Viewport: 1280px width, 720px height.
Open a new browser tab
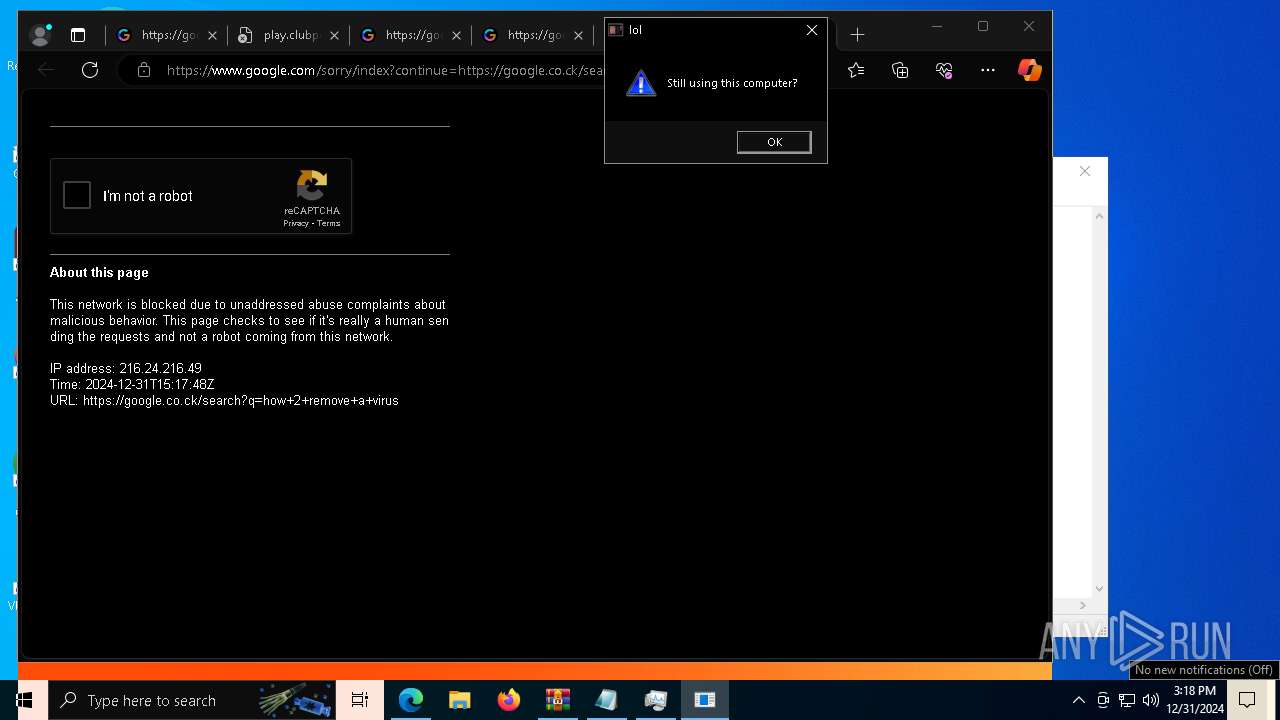(857, 35)
